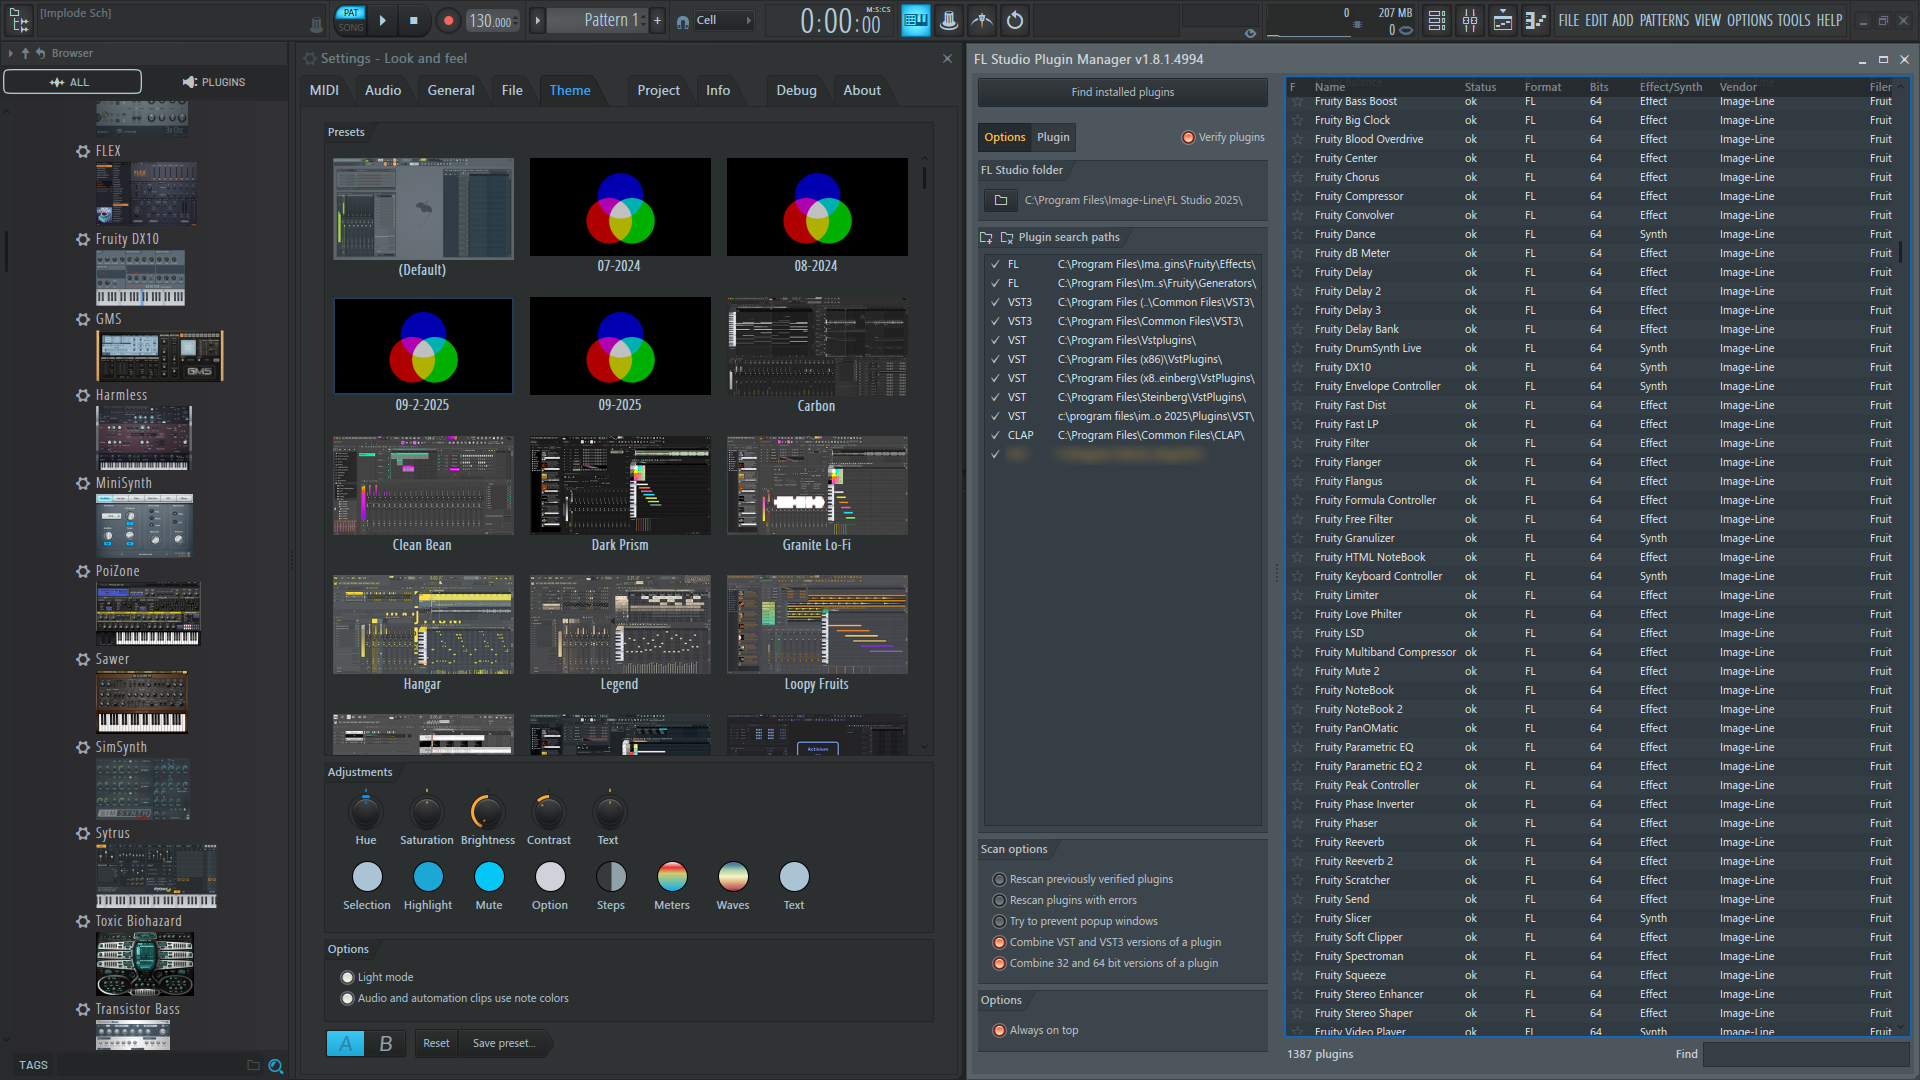This screenshot has height=1080, width=1920.
Task: Click the Highlight color swatch
Action: pyautogui.click(x=428, y=877)
